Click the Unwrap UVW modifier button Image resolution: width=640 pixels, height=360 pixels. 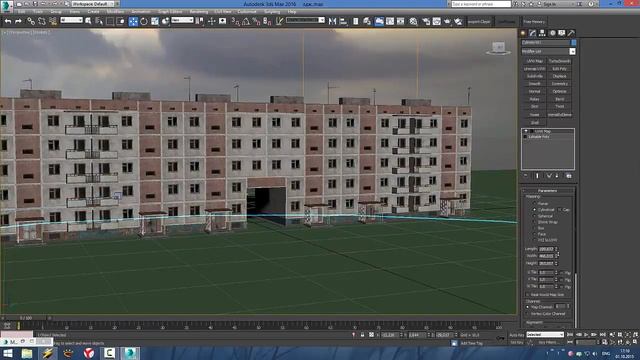tap(534, 69)
